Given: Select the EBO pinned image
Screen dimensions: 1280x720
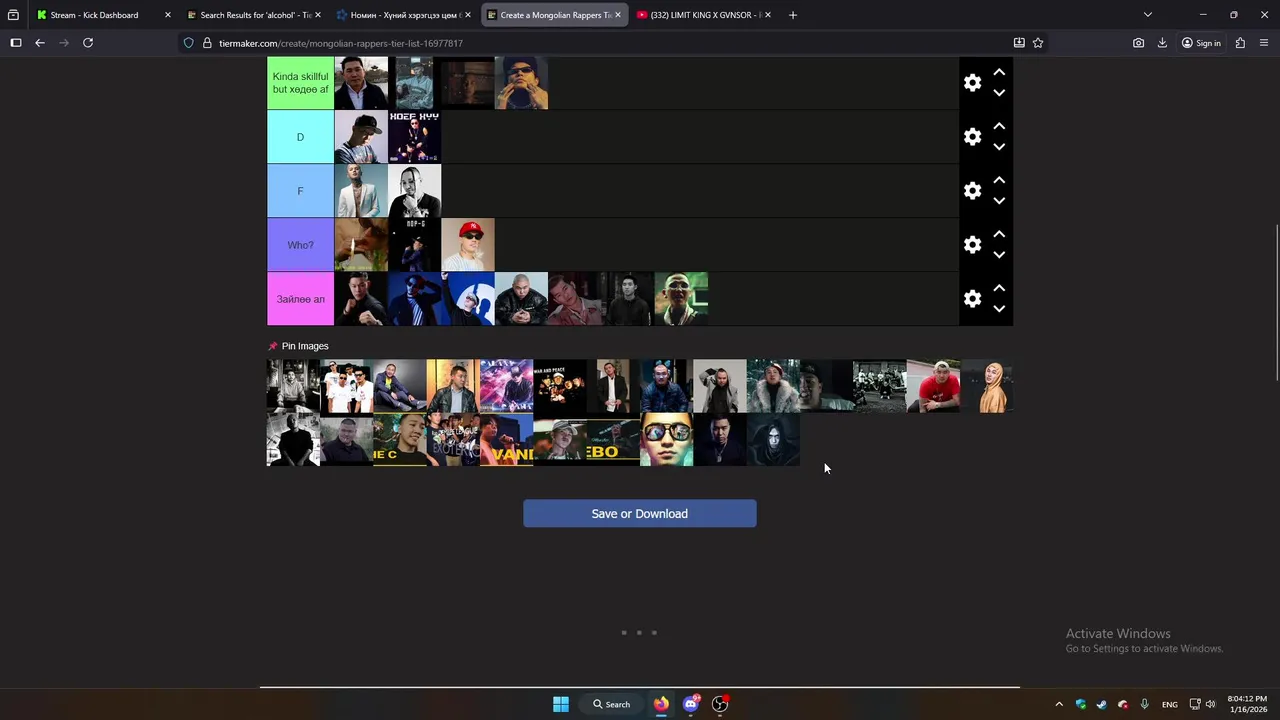Looking at the screenshot, I should pyautogui.click(x=613, y=440).
